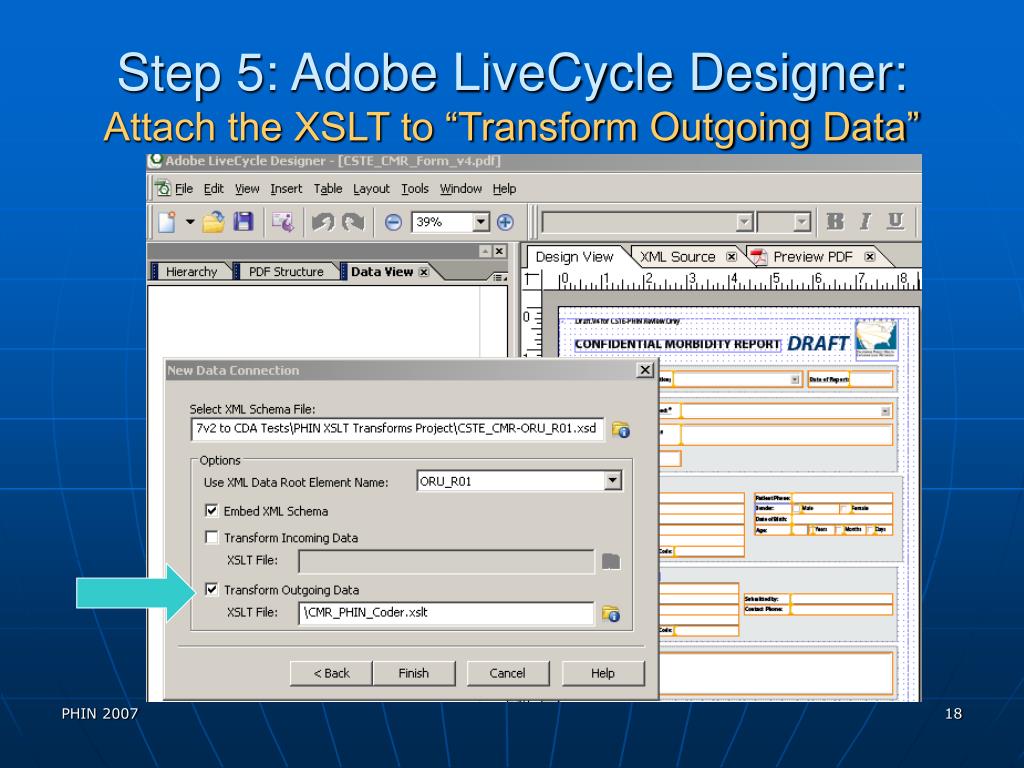Click the Cancel button

point(507,673)
